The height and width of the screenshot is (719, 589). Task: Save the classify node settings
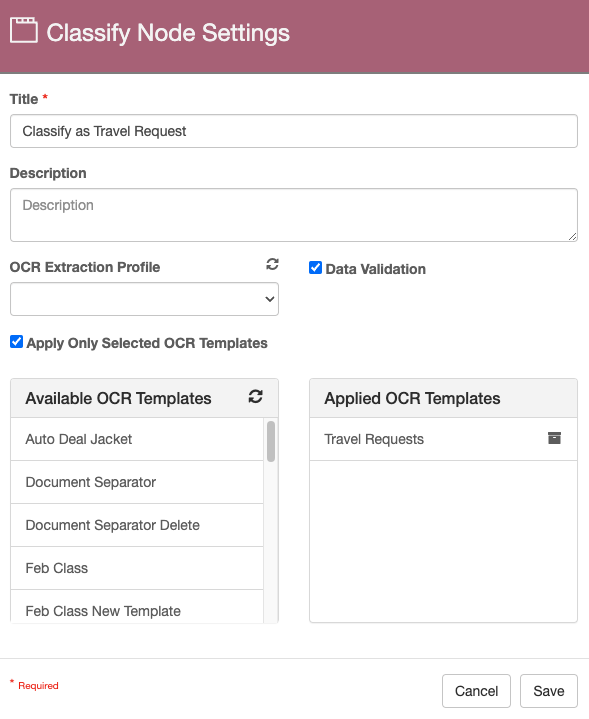(x=549, y=691)
